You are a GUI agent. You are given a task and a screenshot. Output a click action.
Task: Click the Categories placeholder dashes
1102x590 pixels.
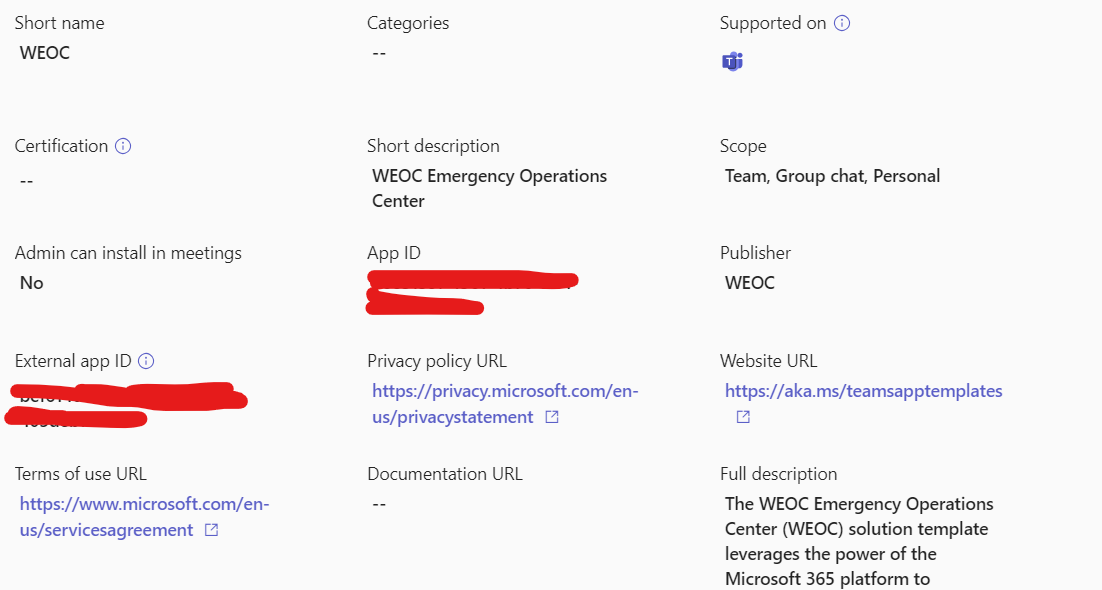coord(377,52)
